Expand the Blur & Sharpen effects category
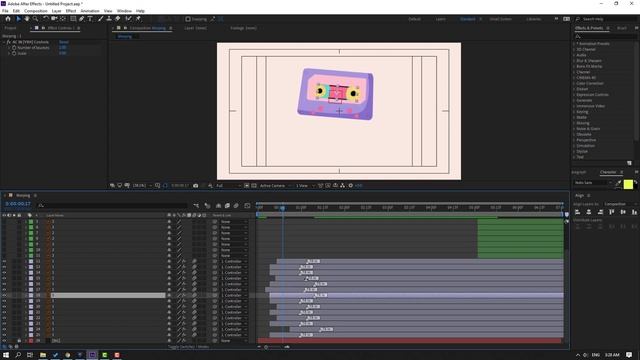Viewport: 640px width, 360px height. click(574, 61)
